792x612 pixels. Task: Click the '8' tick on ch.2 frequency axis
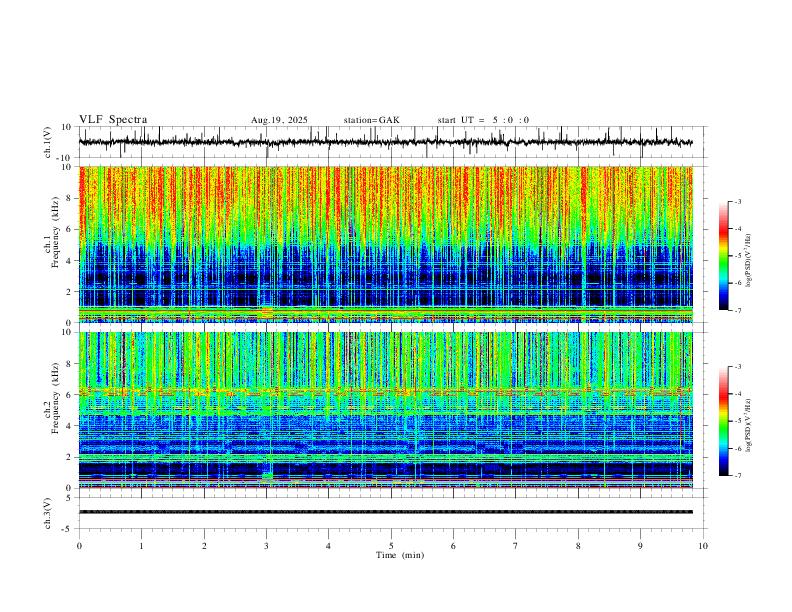pyautogui.click(x=70, y=364)
